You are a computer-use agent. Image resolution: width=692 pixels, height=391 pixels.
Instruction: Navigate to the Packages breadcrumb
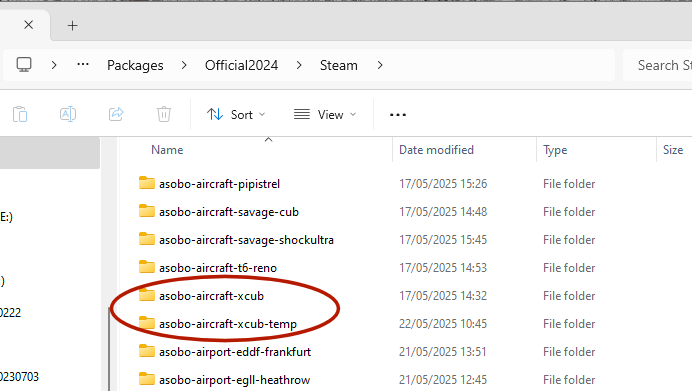(x=135, y=65)
